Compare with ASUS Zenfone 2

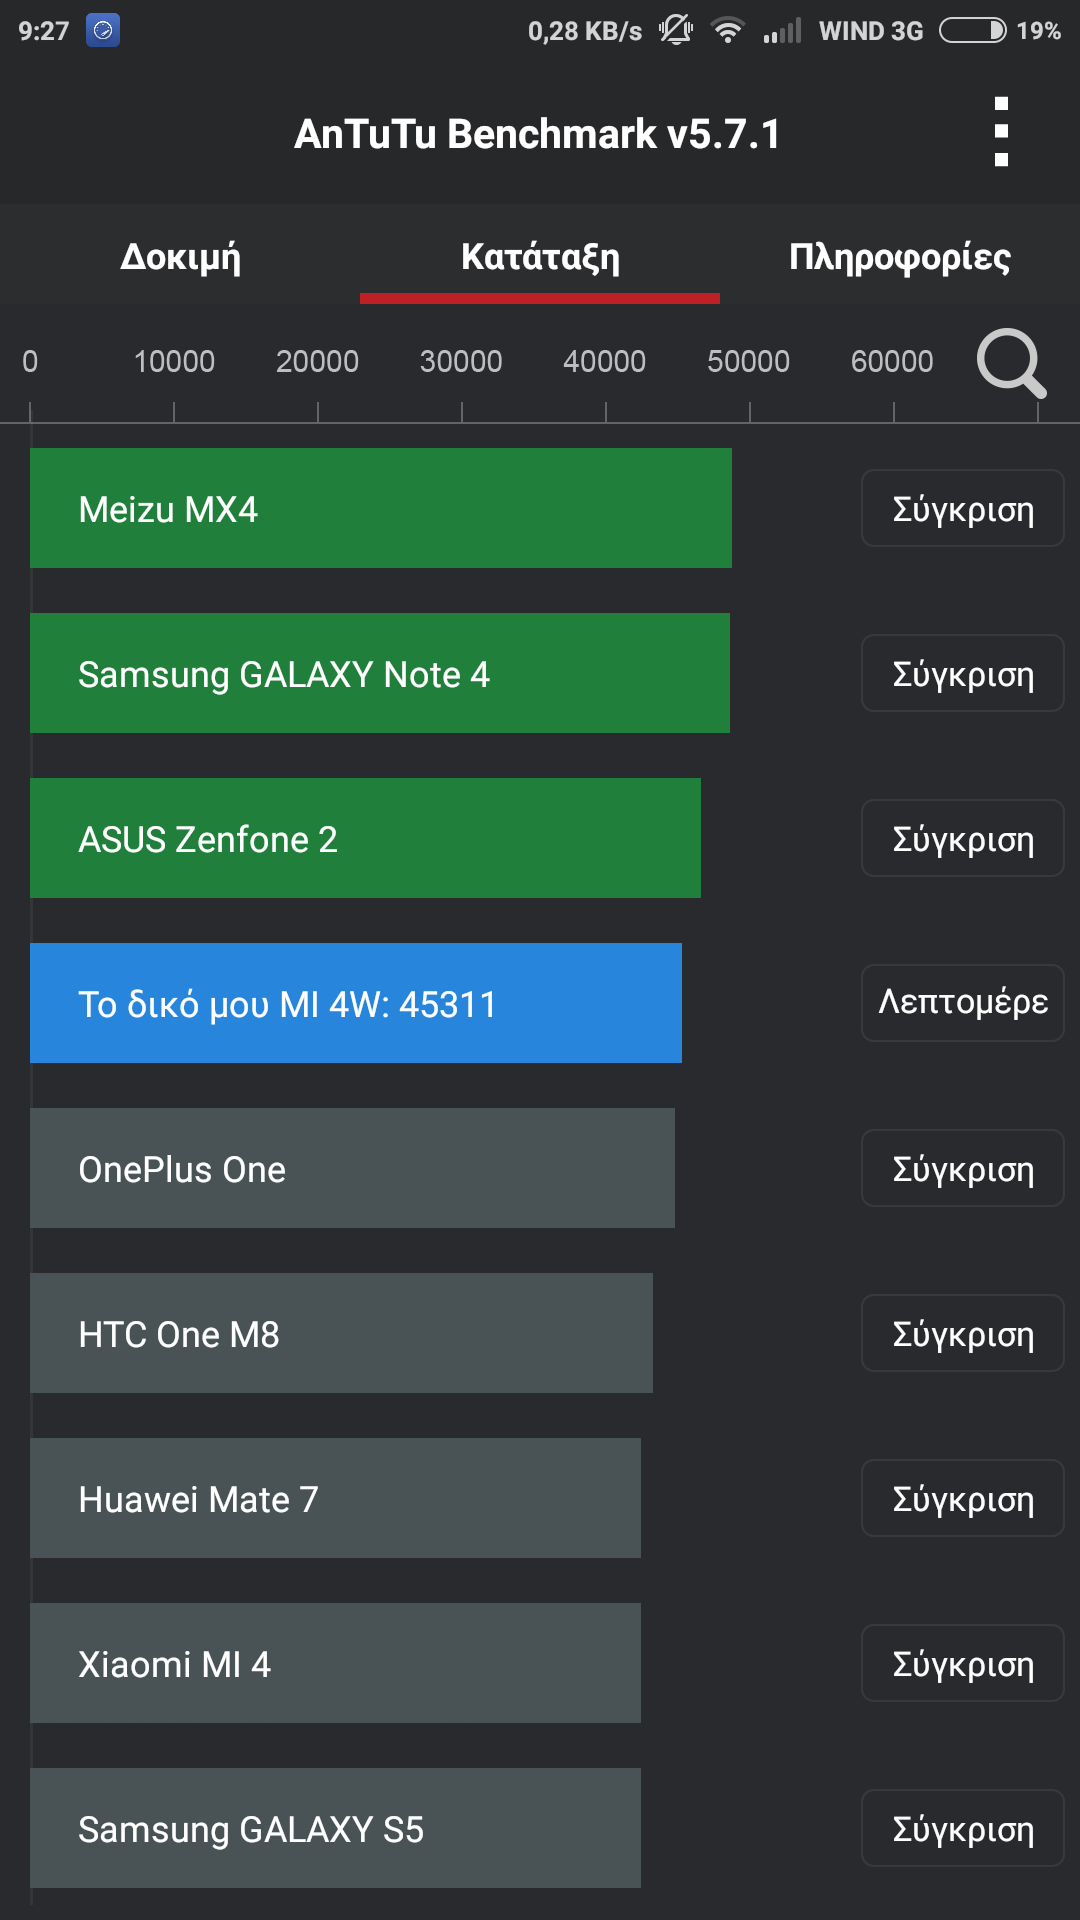click(x=962, y=839)
